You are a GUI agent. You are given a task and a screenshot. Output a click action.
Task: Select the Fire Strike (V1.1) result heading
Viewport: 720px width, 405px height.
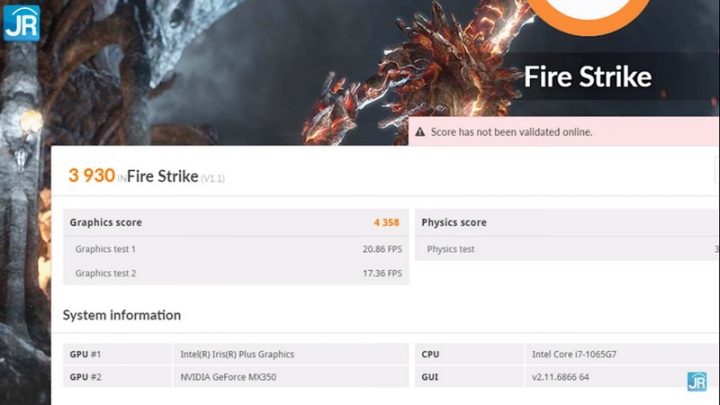[176, 177]
